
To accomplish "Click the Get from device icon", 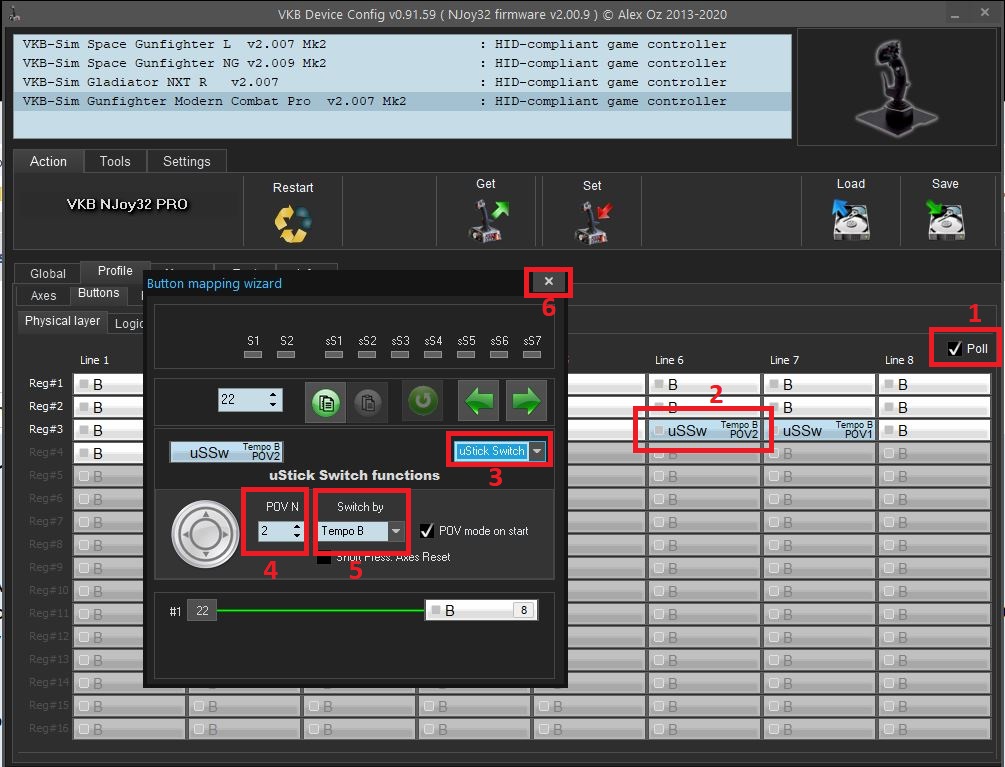I will pos(486,220).
